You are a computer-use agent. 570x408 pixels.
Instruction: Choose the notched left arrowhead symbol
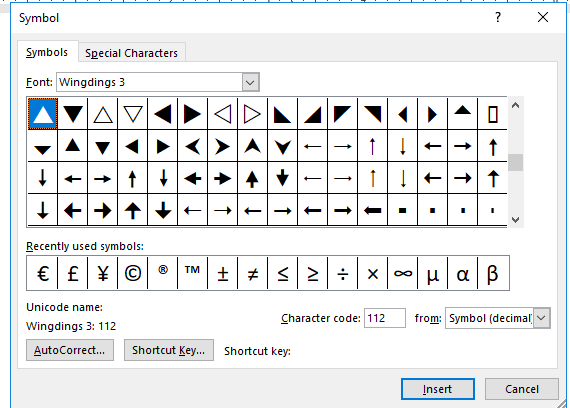point(193,146)
